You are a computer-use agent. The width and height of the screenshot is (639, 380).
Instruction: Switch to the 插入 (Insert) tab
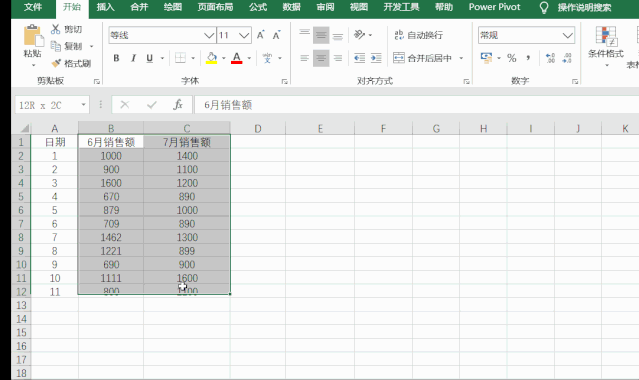(x=105, y=7)
